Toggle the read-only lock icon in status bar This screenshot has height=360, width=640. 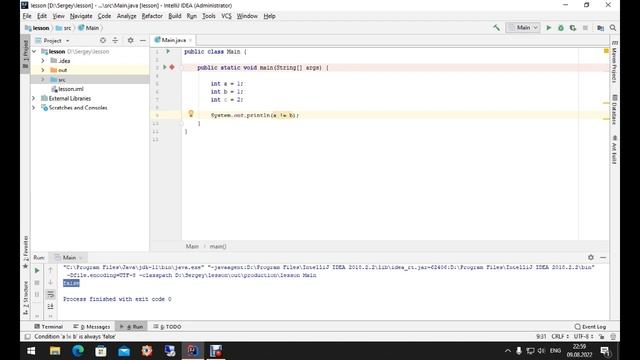pos(601,336)
